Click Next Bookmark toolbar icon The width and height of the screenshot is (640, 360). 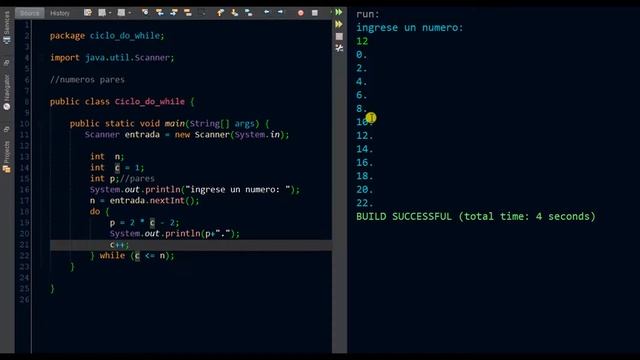[234, 13]
